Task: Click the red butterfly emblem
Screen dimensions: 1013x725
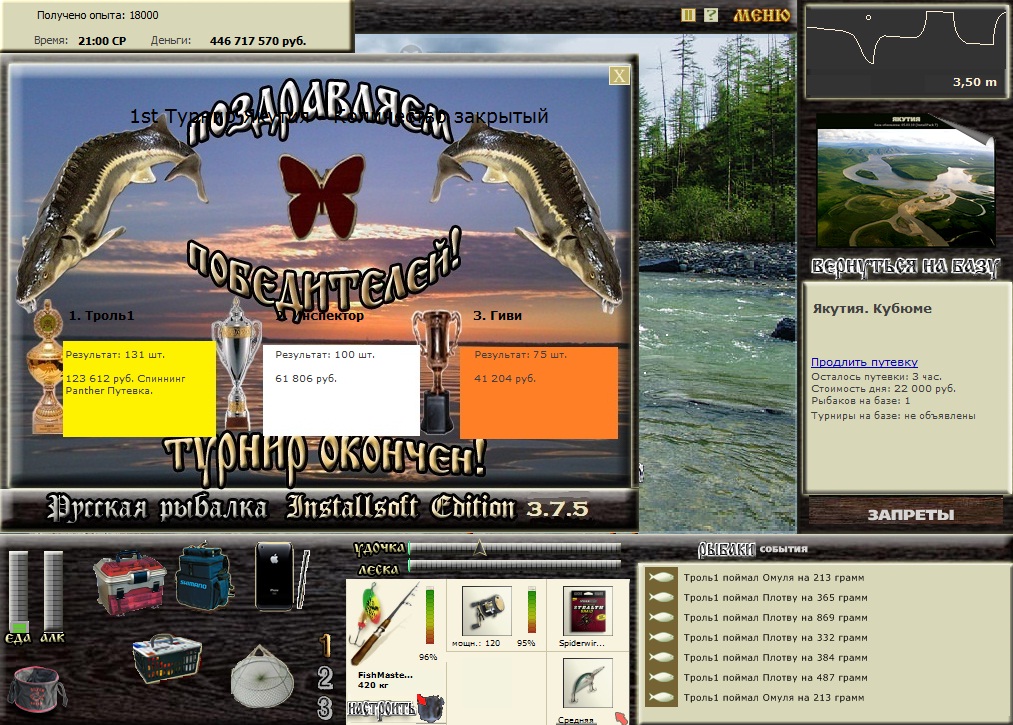Action: [x=322, y=196]
